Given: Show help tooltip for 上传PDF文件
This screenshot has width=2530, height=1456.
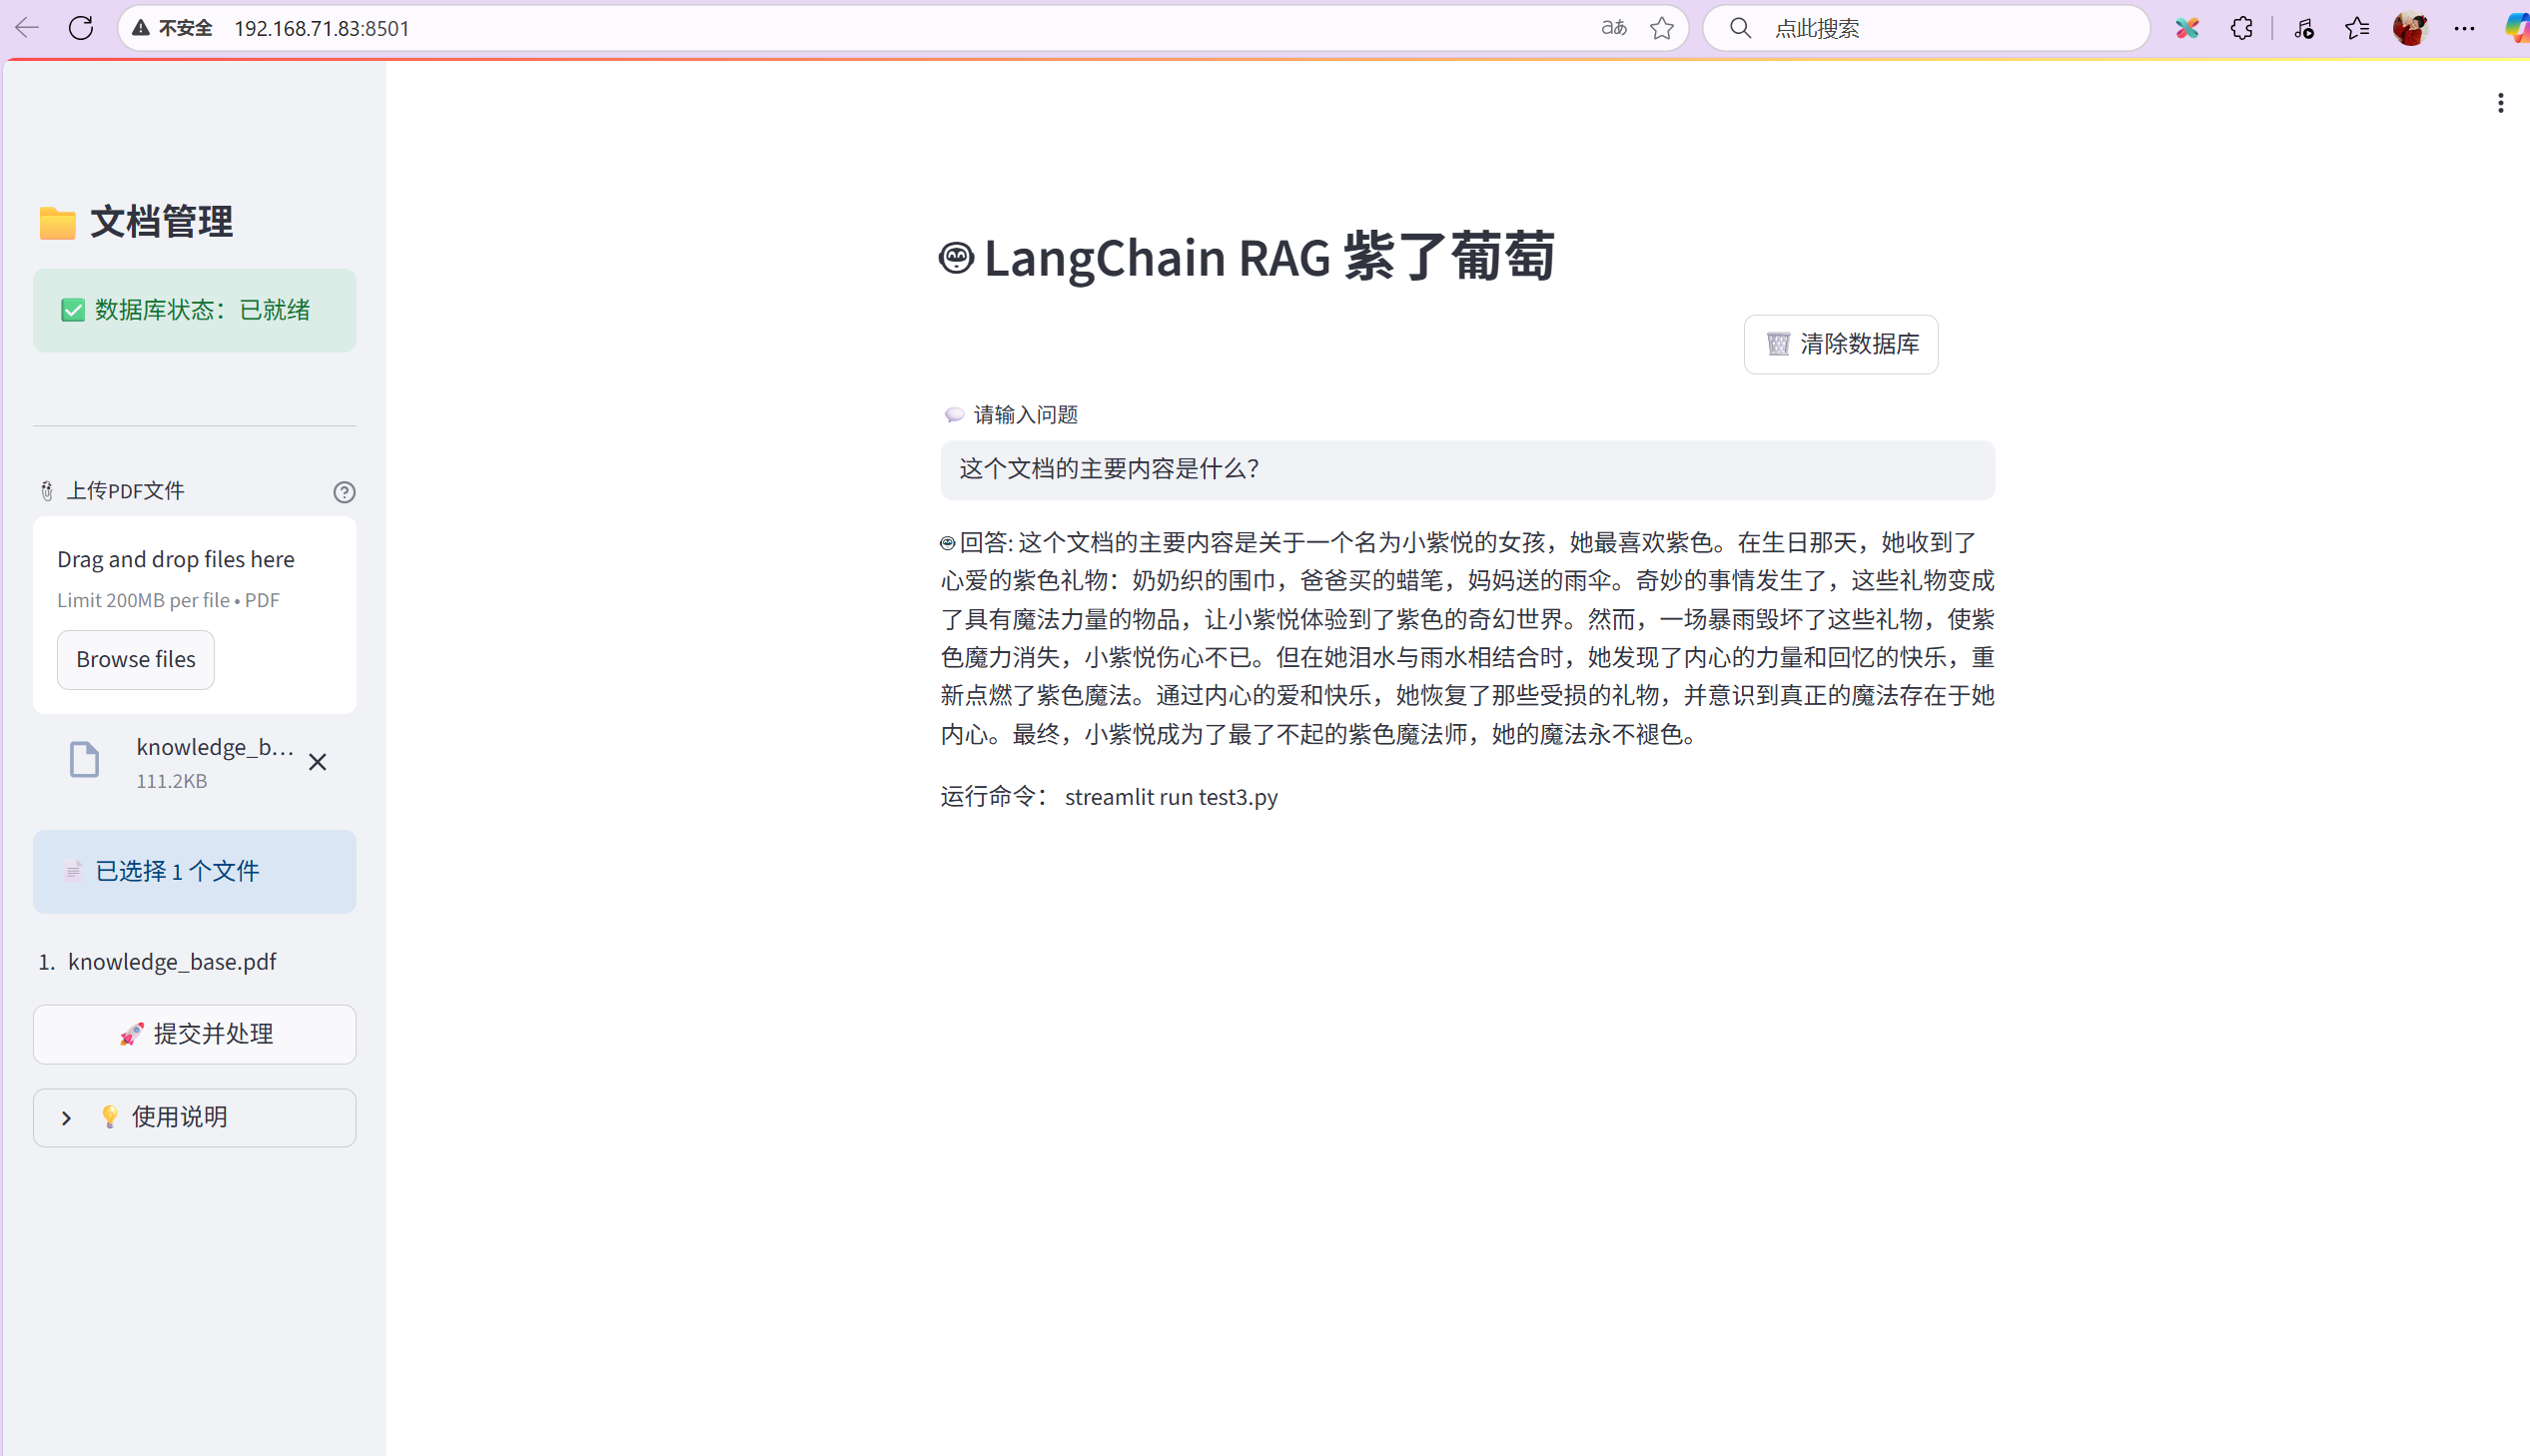Looking at the screenshot, I should [x=344, y=492].
